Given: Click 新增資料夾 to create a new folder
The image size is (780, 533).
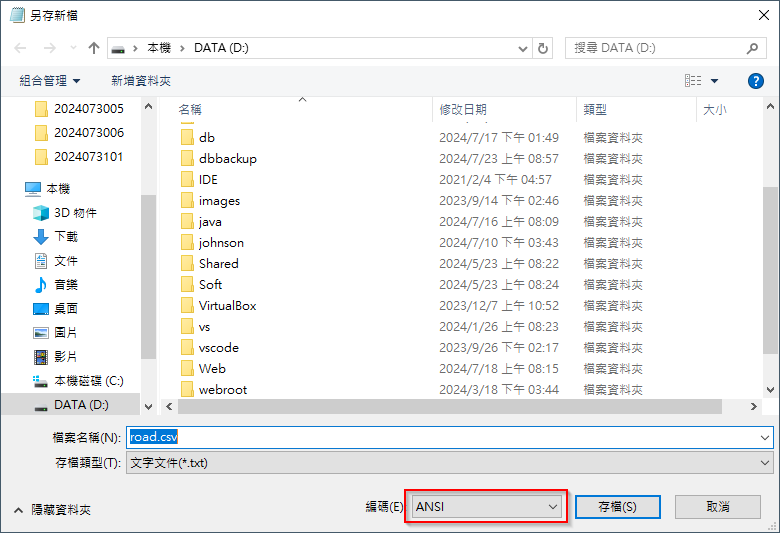Looking at the screenshot, I should point(141,81).
